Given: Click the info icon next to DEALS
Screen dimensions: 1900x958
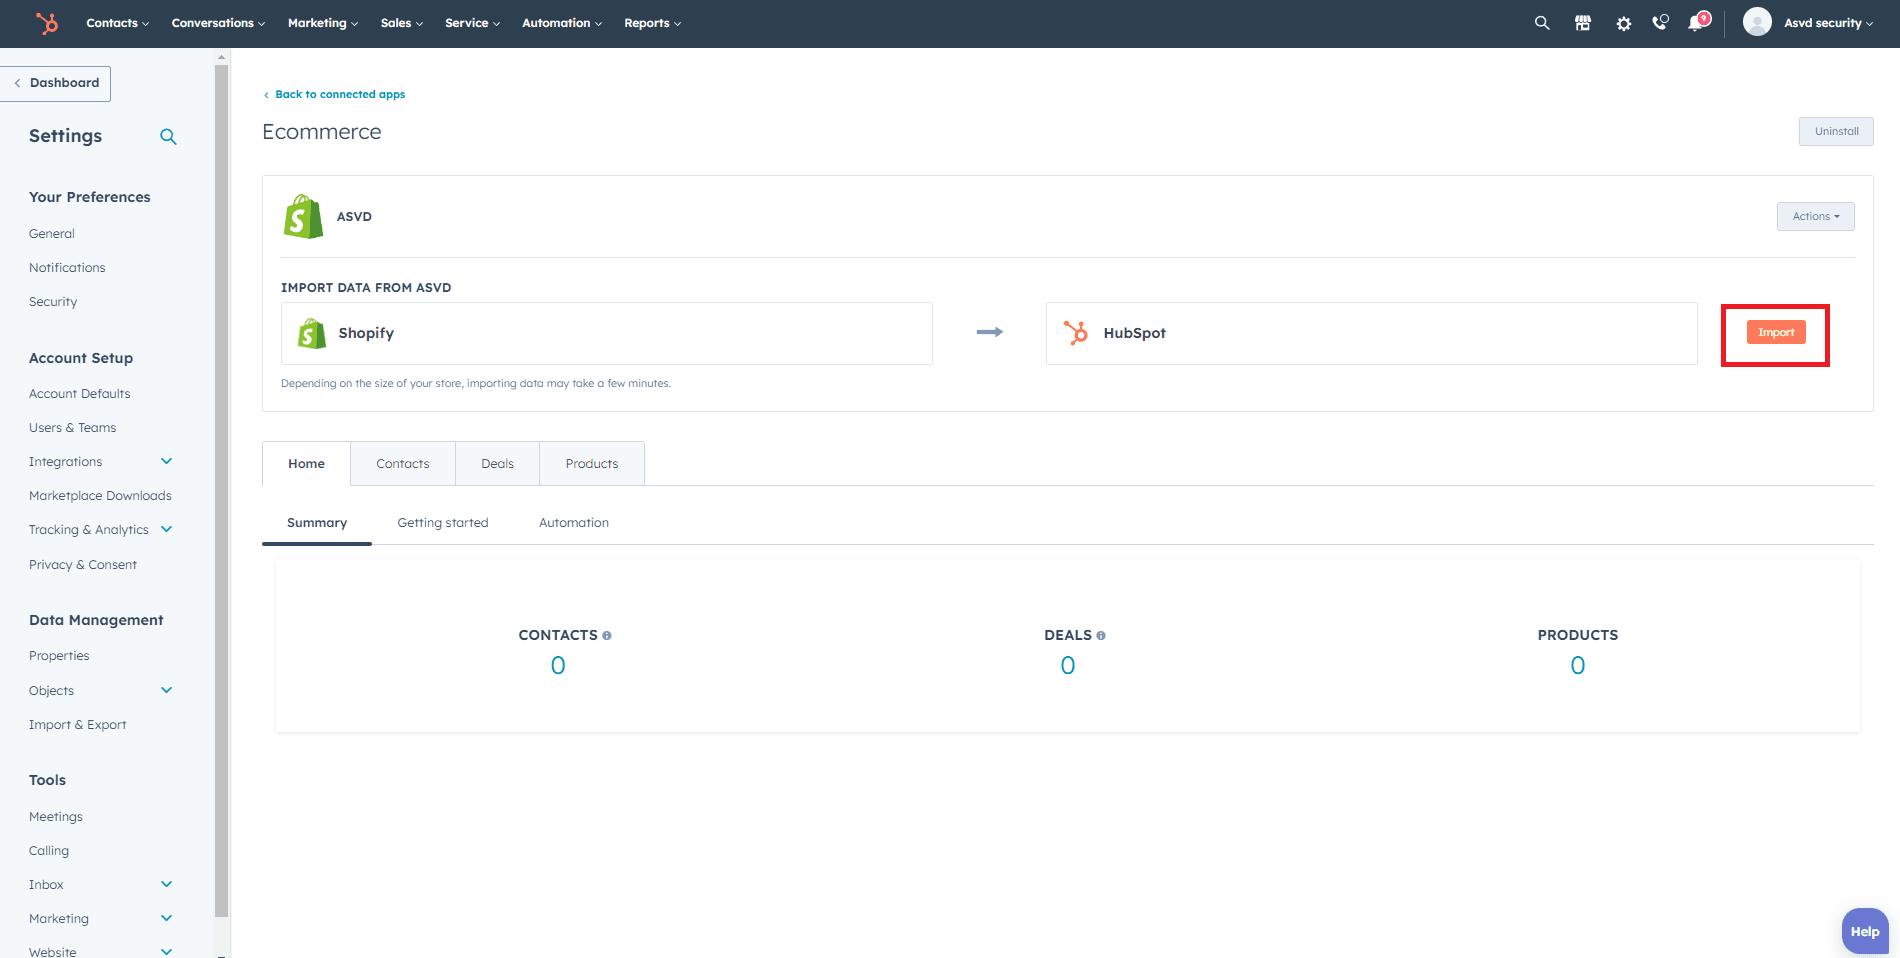Looking at the screenshot, I should point(1101,636).
